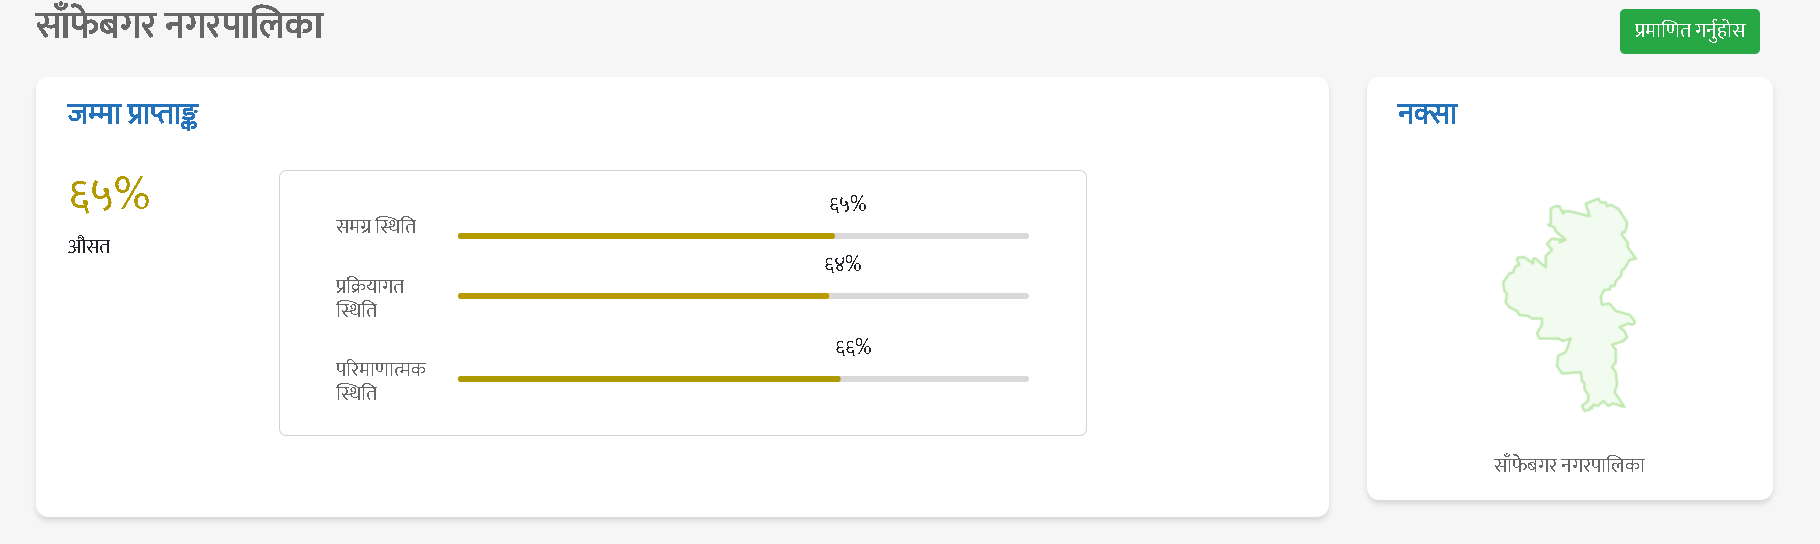
Task: Click the प्रक्रियागत स्थिति label
Action: point(370,298)
